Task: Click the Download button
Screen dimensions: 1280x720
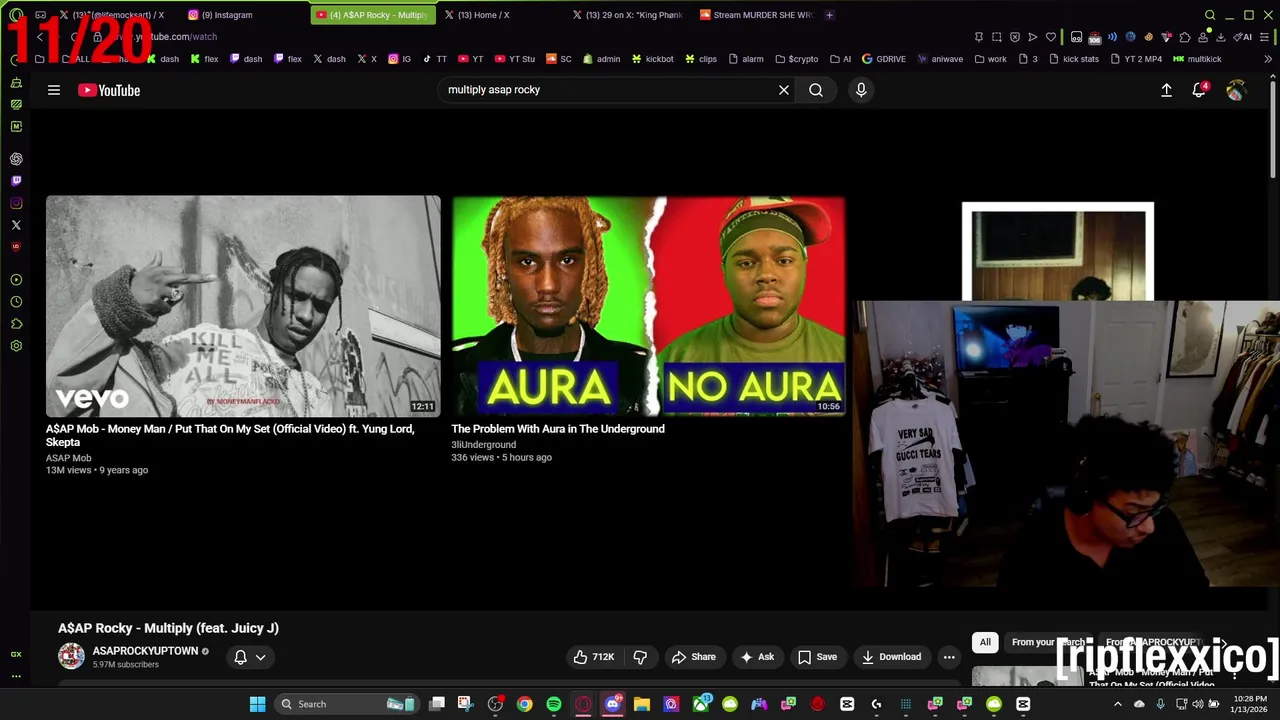Action: click(x=891, y=657)
